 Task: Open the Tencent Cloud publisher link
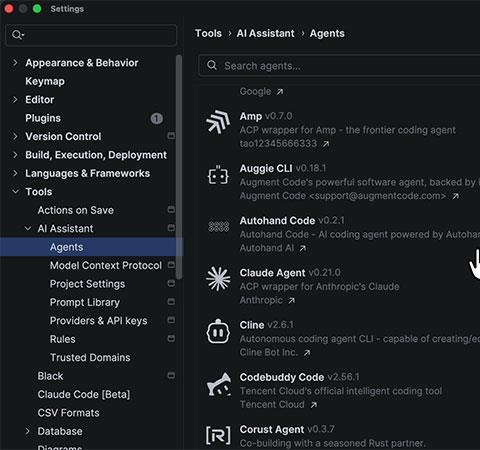[272, 405]
